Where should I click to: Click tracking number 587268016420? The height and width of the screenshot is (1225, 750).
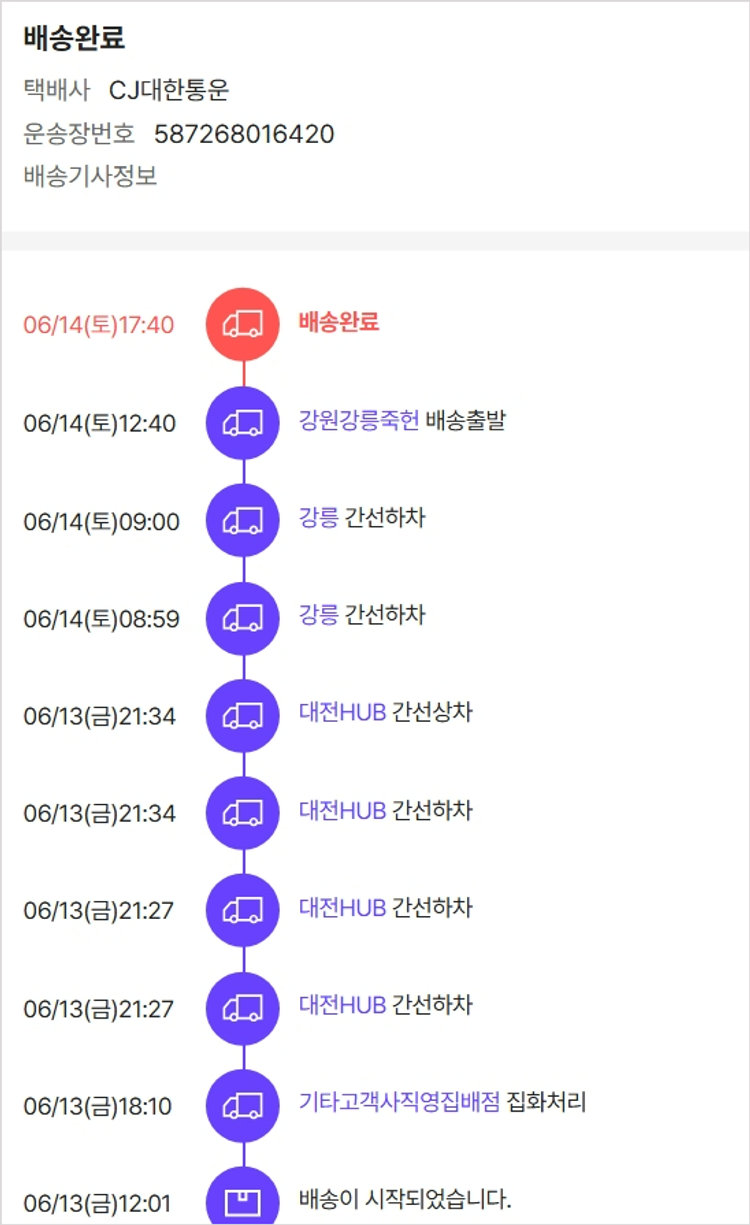coord(244,134)
